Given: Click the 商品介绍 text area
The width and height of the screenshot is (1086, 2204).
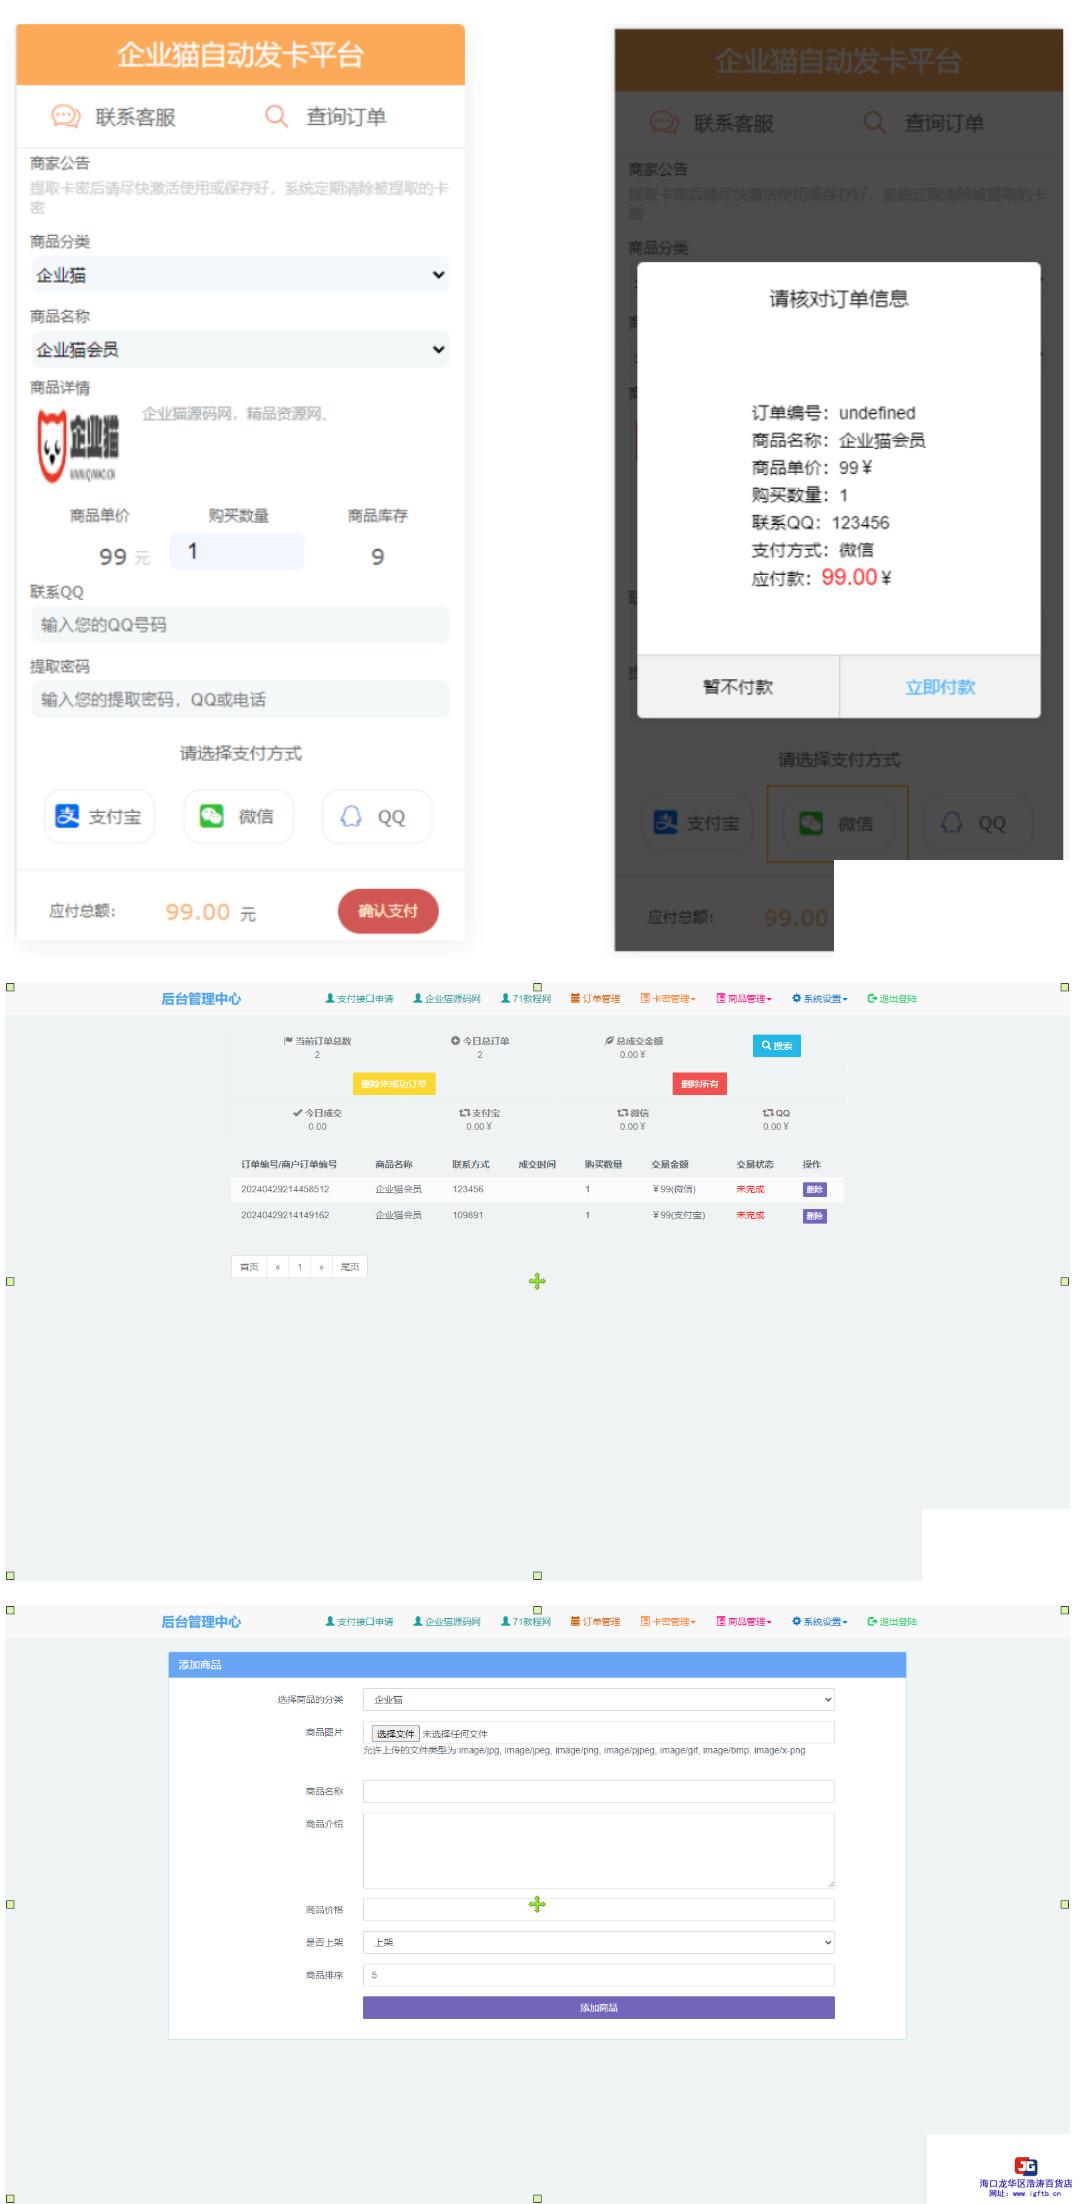Looking at the screenshot, I should point(599,1851).
